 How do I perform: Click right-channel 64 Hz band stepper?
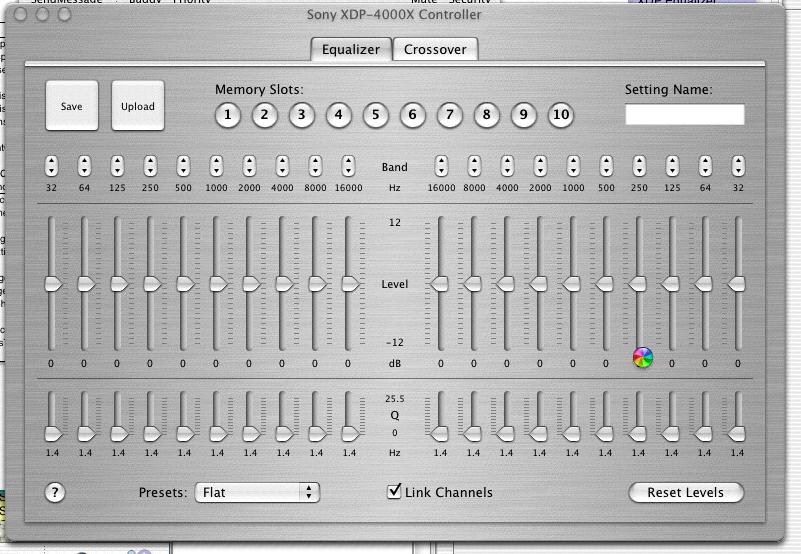point(705,166)
